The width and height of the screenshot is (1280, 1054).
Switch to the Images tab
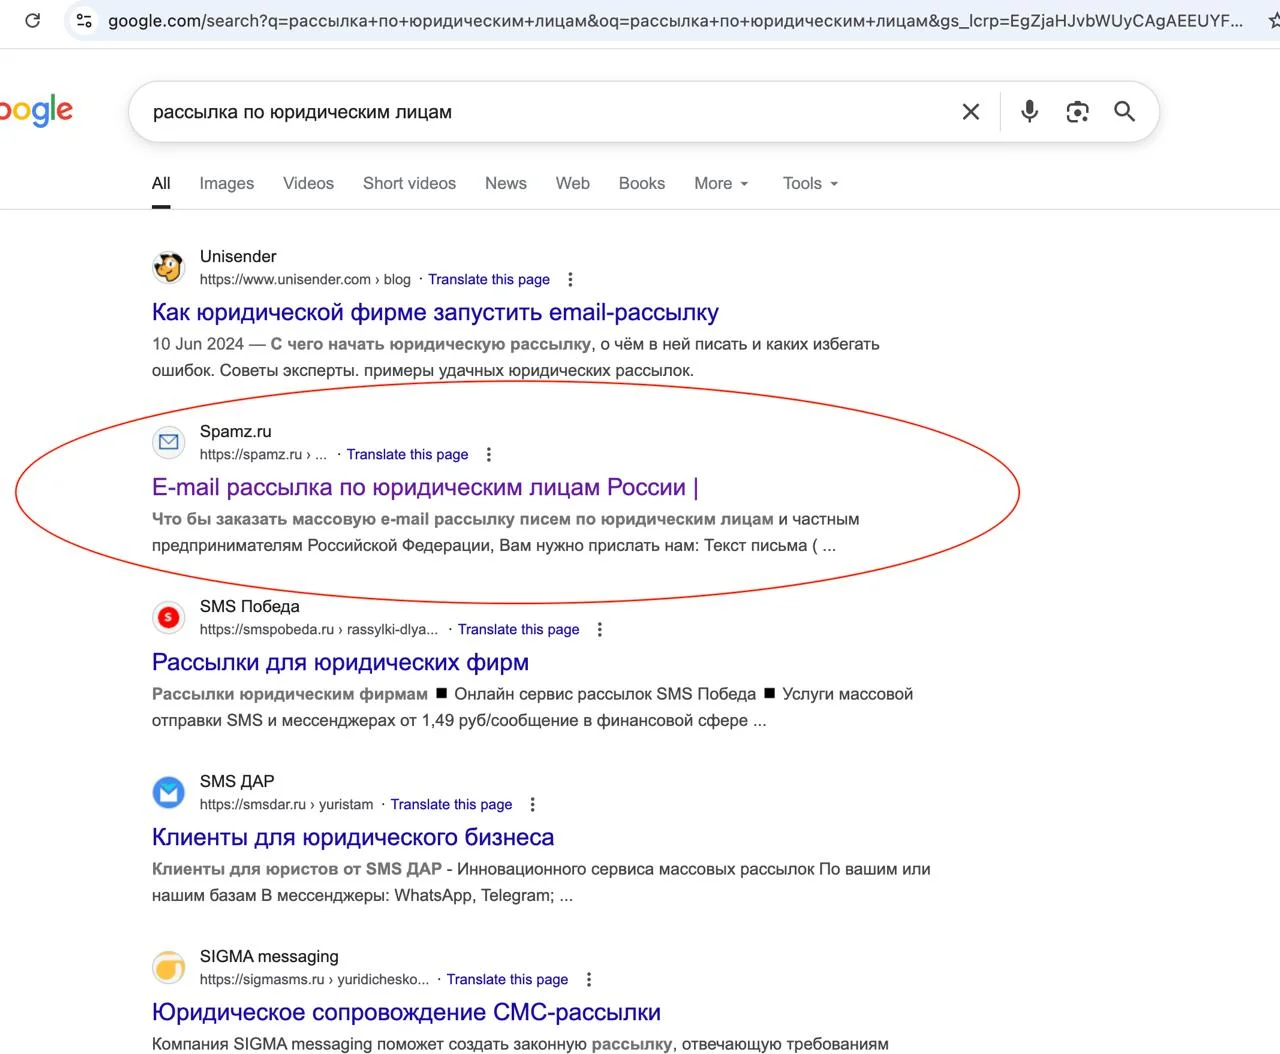[x=226, y=184]
